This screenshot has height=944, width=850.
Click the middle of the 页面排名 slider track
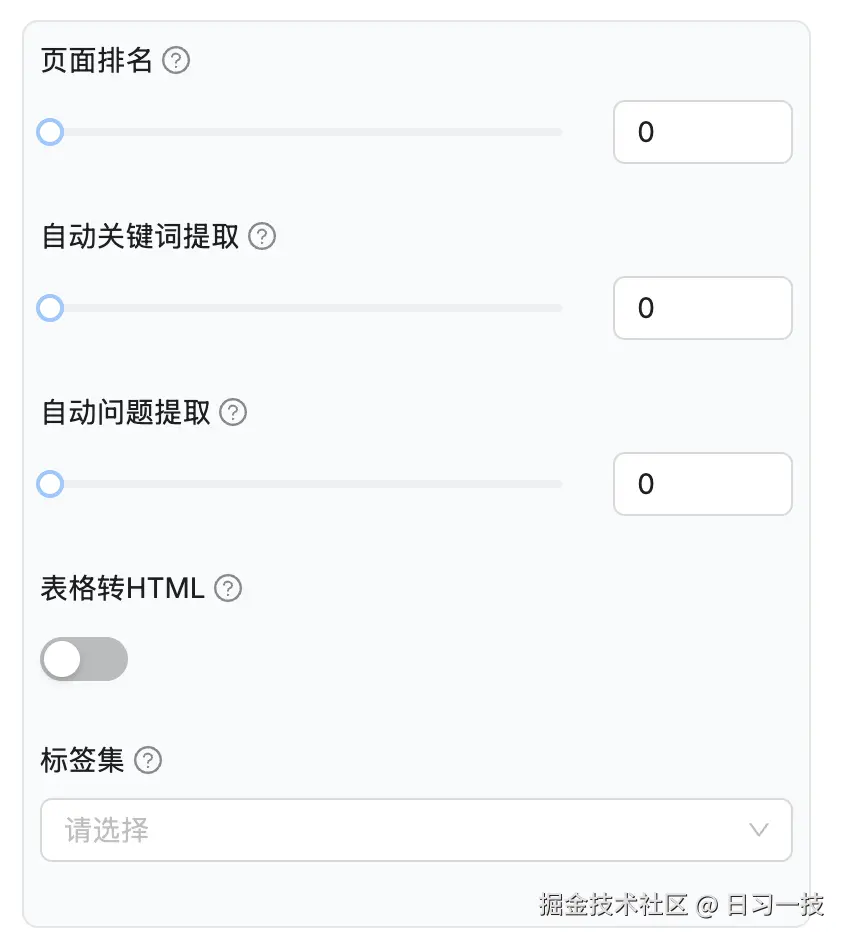pyautogui.click(x=306, y=132)
